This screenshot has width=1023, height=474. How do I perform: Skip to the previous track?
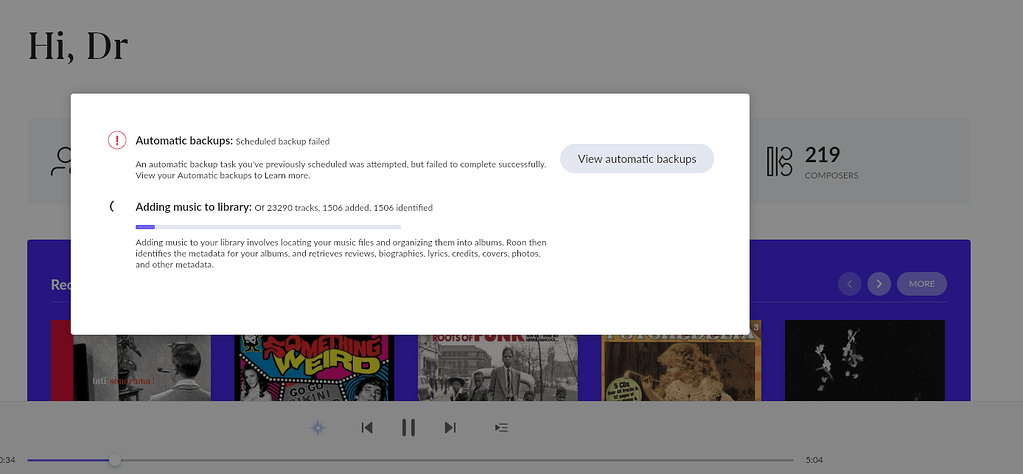click(367, 427)
